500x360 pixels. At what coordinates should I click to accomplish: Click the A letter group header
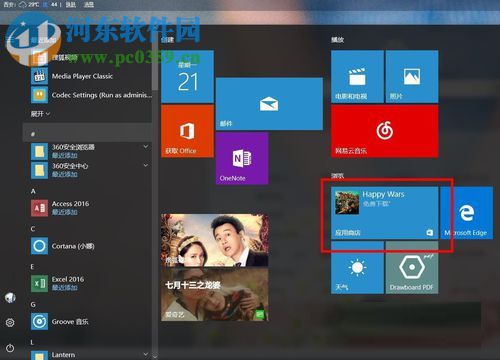33,191
